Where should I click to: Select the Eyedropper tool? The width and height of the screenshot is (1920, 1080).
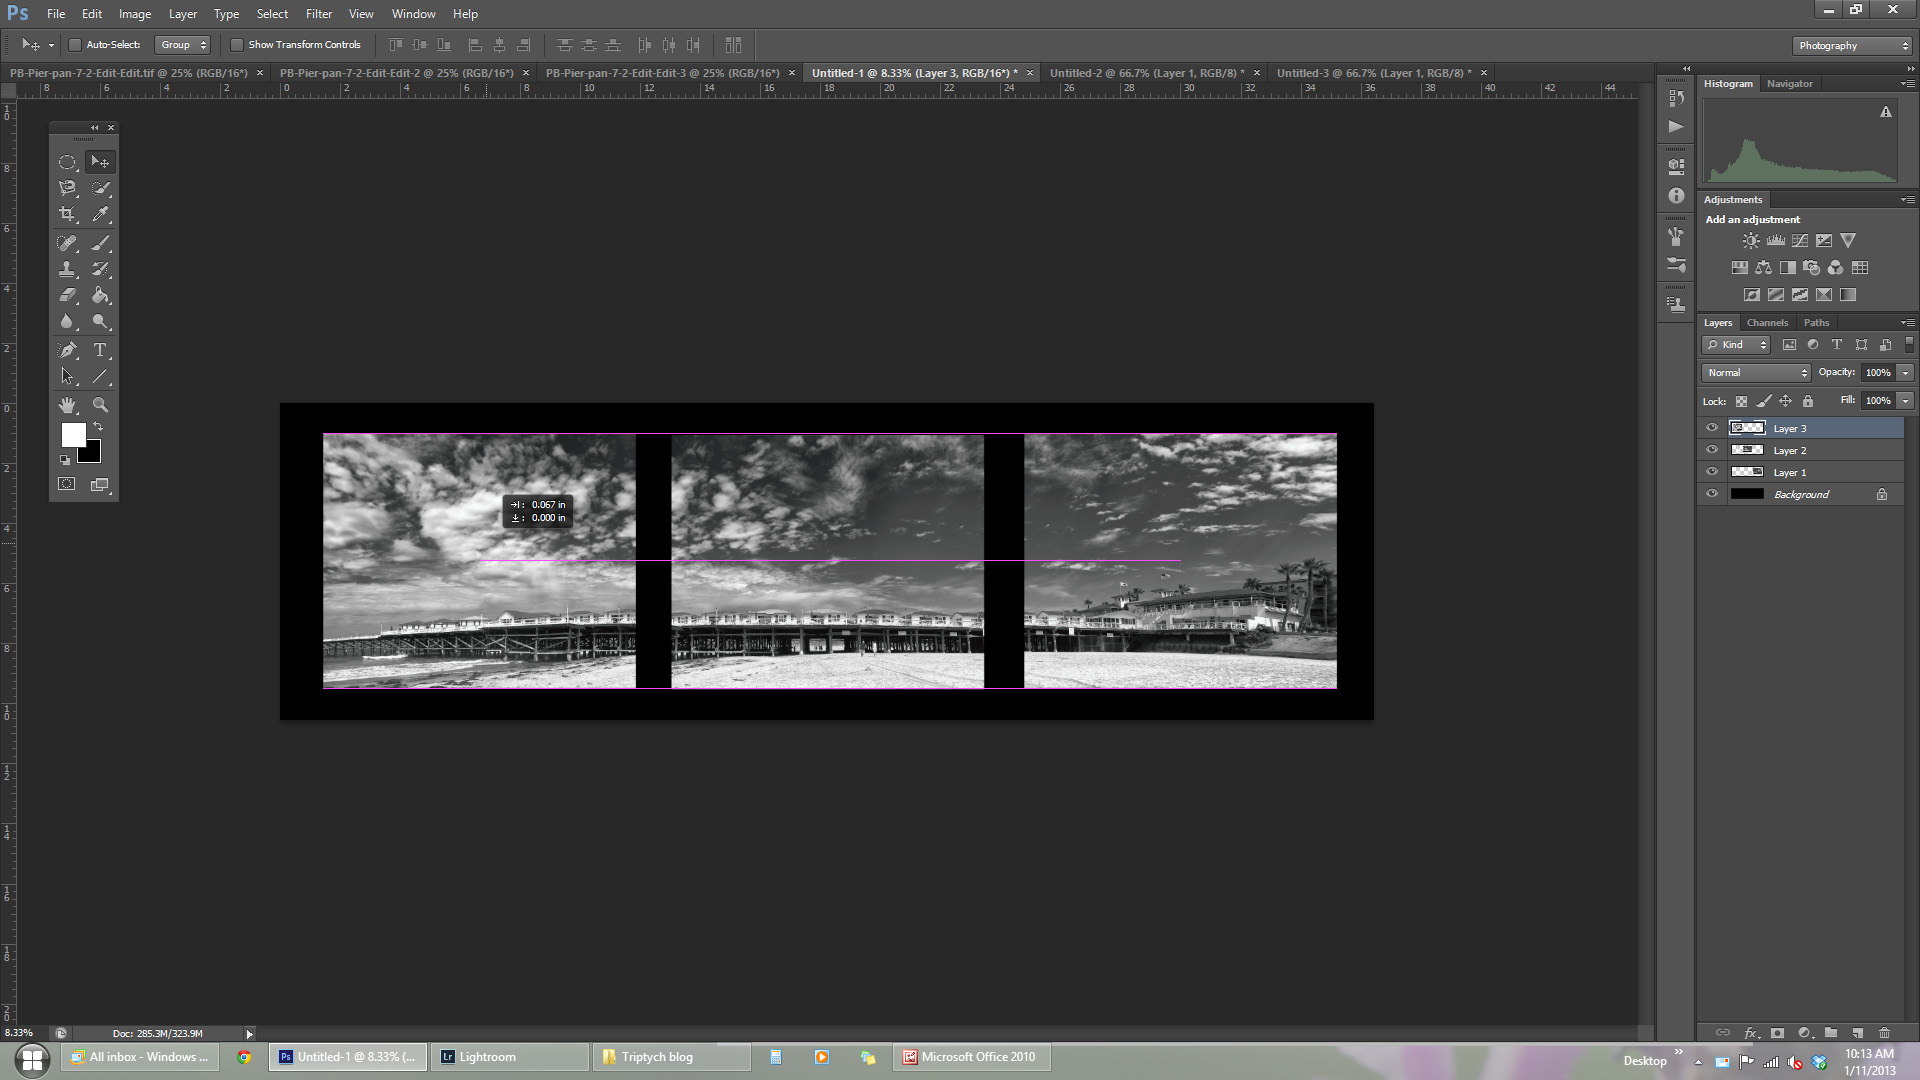click(x=100, y=214)
